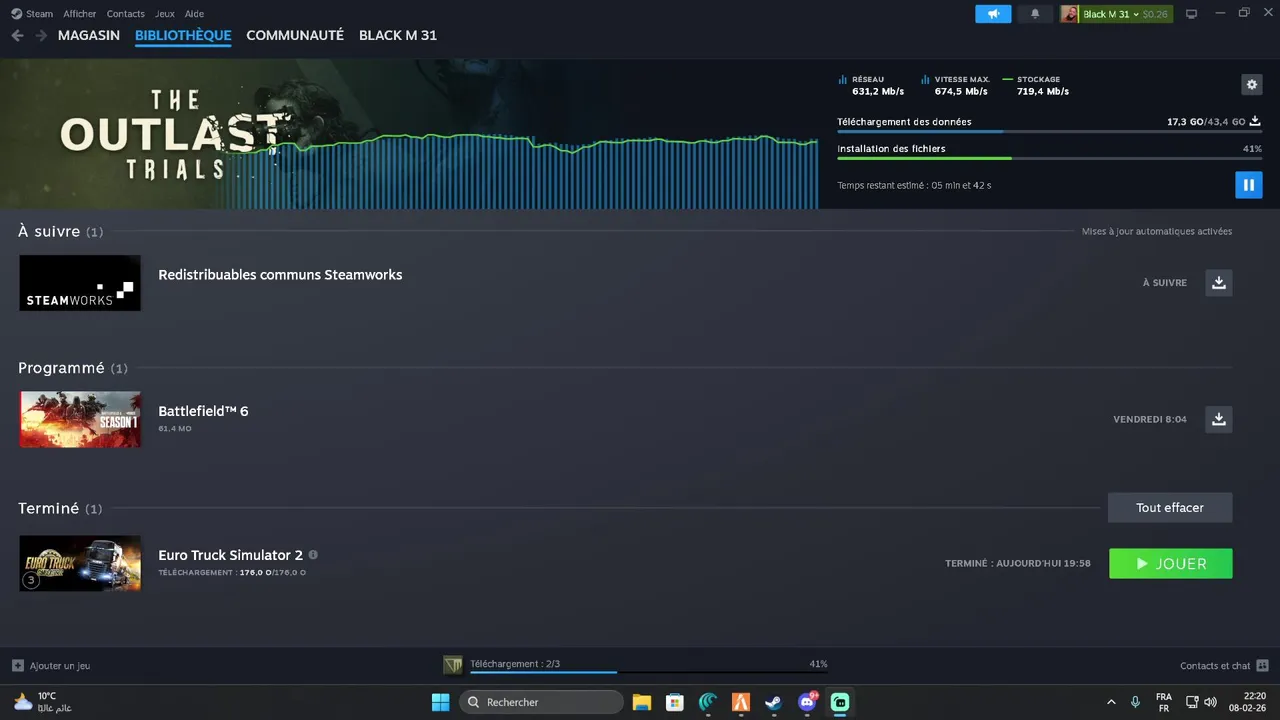Click Mises à jour automatiques activées text
This screenshot has width=1280, height=720.
tap(1157, 231)
